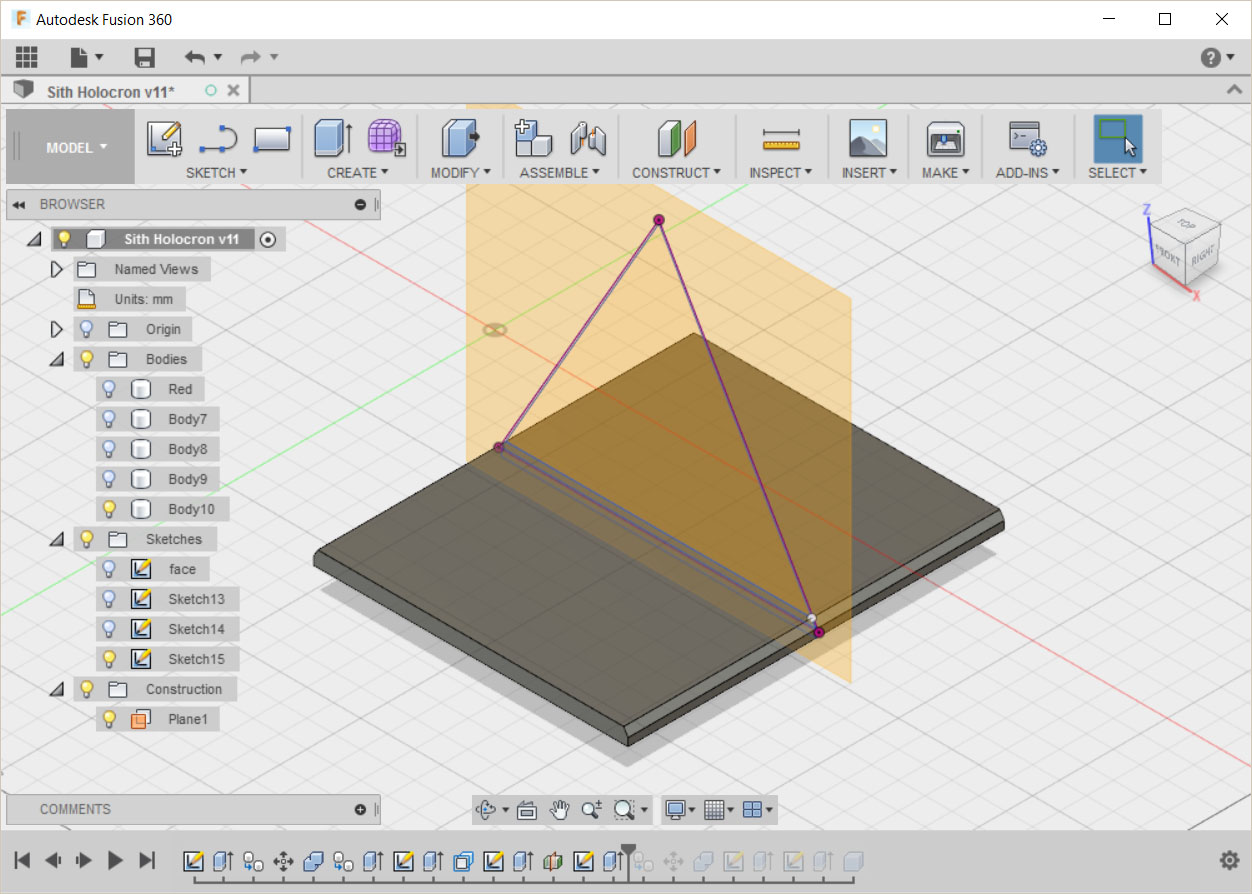Open the Help question mark icon
Viewport: 1252px width, 894px height.
[1211, 58]
